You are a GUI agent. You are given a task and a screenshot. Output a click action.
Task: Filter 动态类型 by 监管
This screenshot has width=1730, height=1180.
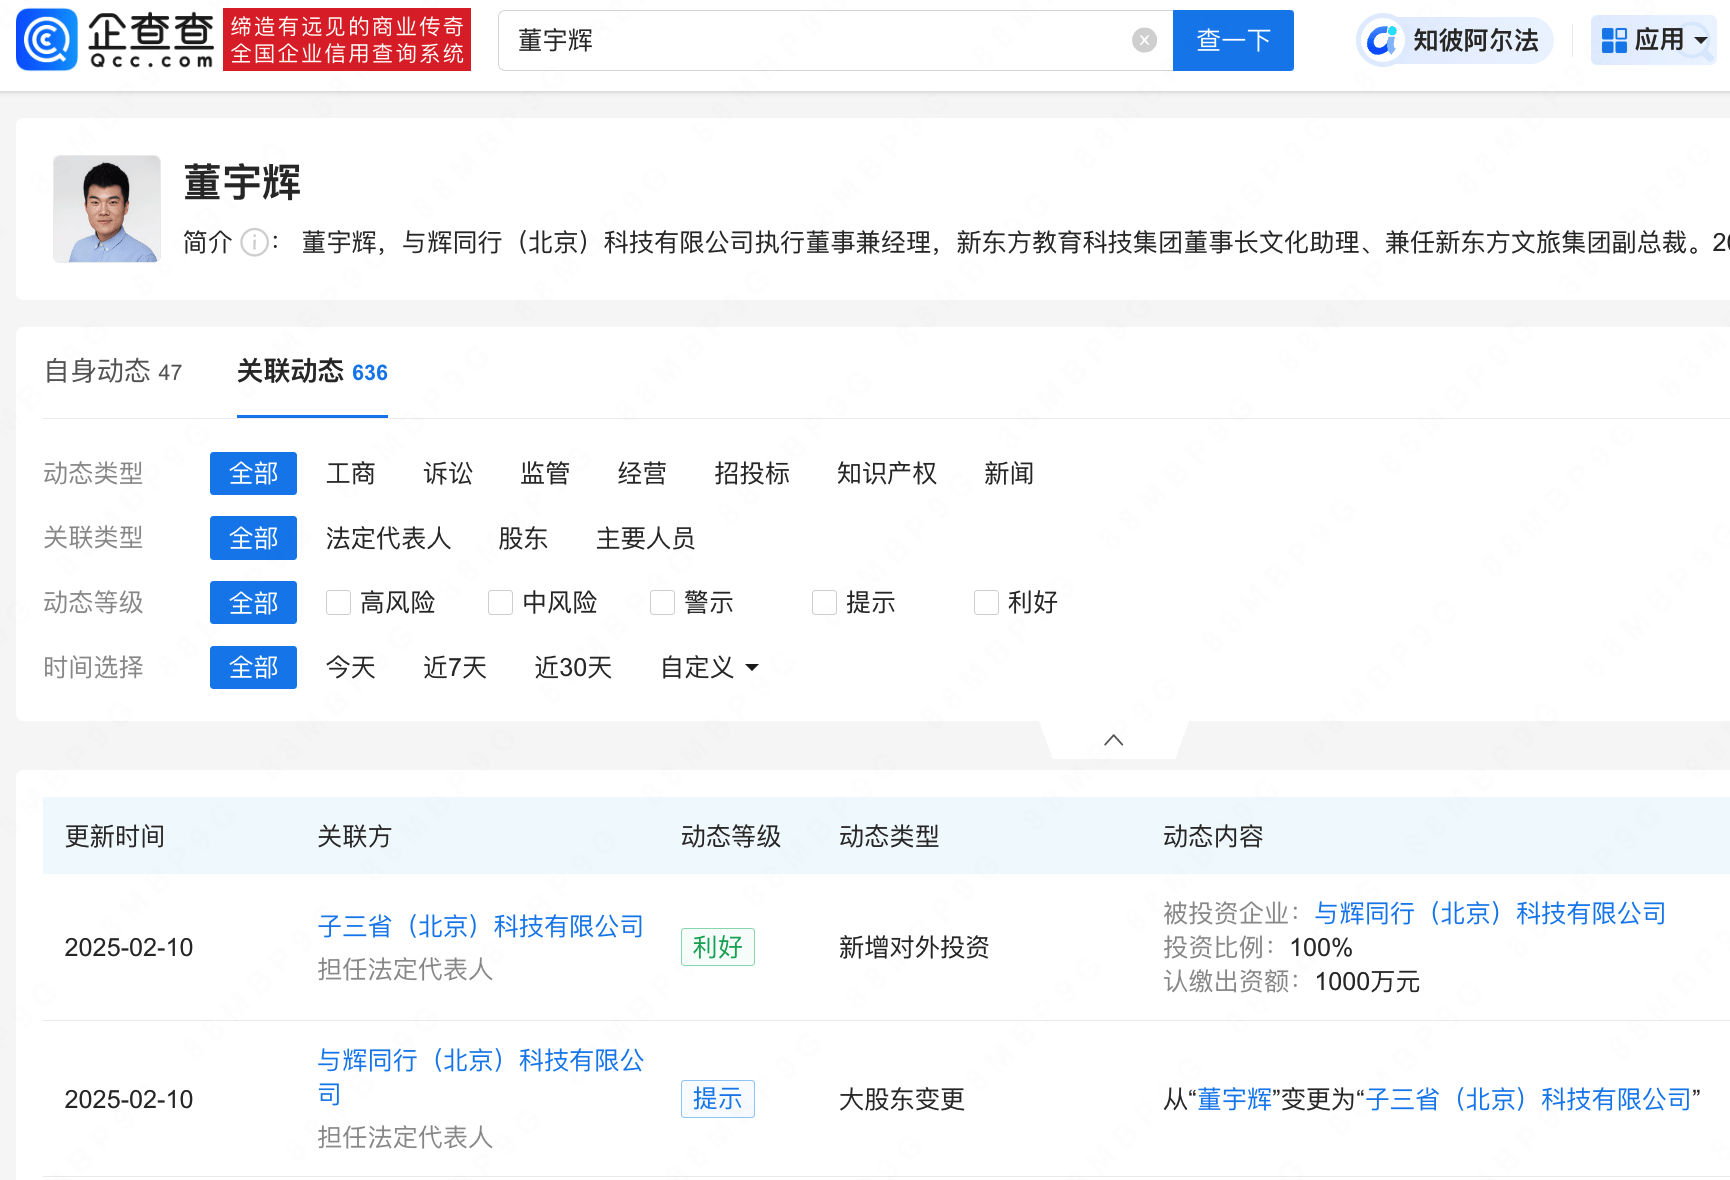click(x=544, y=474)
